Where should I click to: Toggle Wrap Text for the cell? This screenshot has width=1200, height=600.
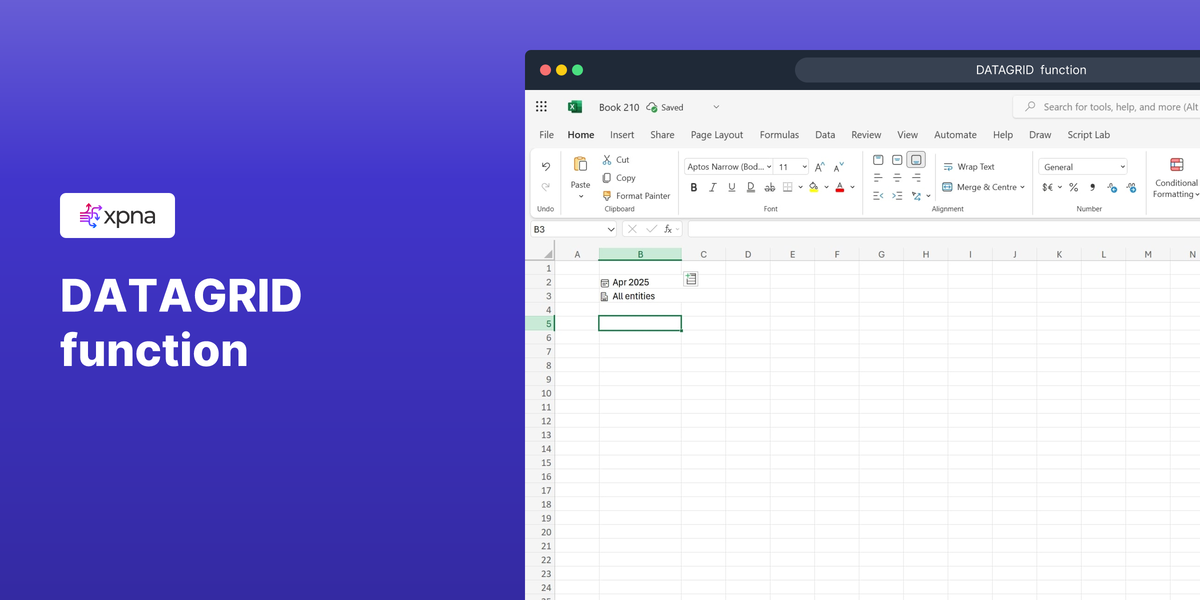(x=968, y=167)
